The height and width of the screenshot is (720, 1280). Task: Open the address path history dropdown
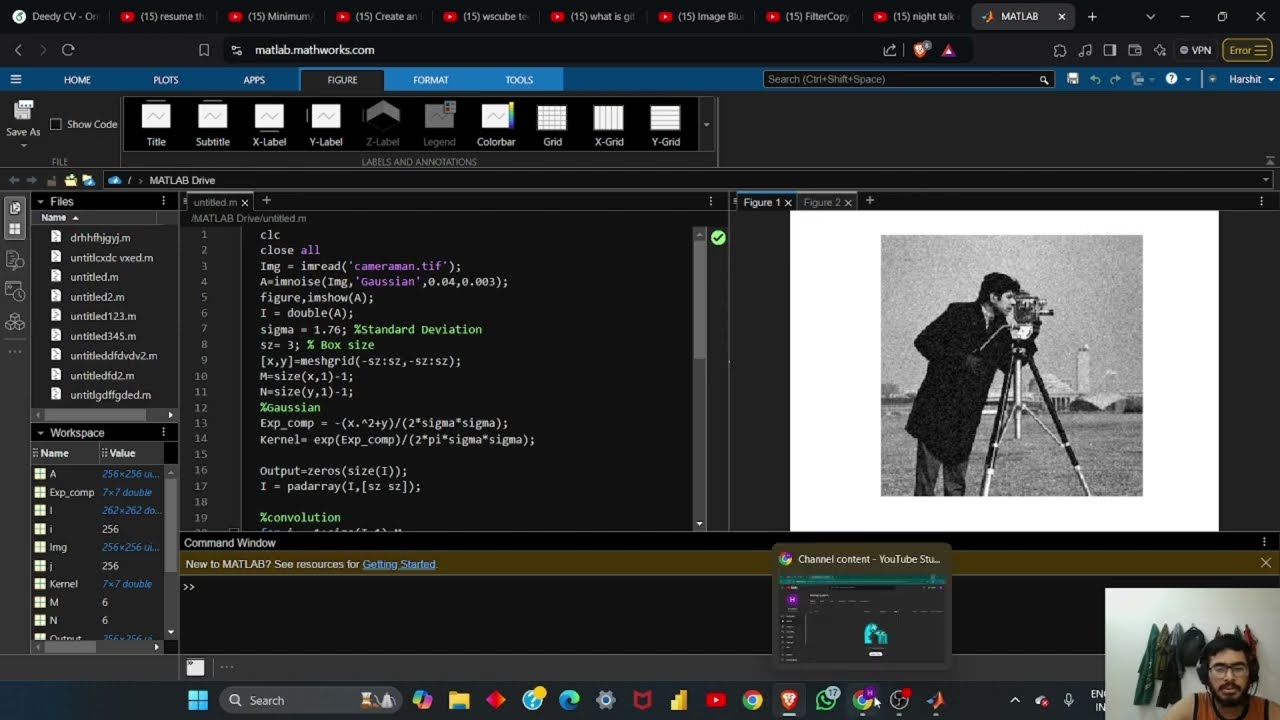pos(1266,180)
